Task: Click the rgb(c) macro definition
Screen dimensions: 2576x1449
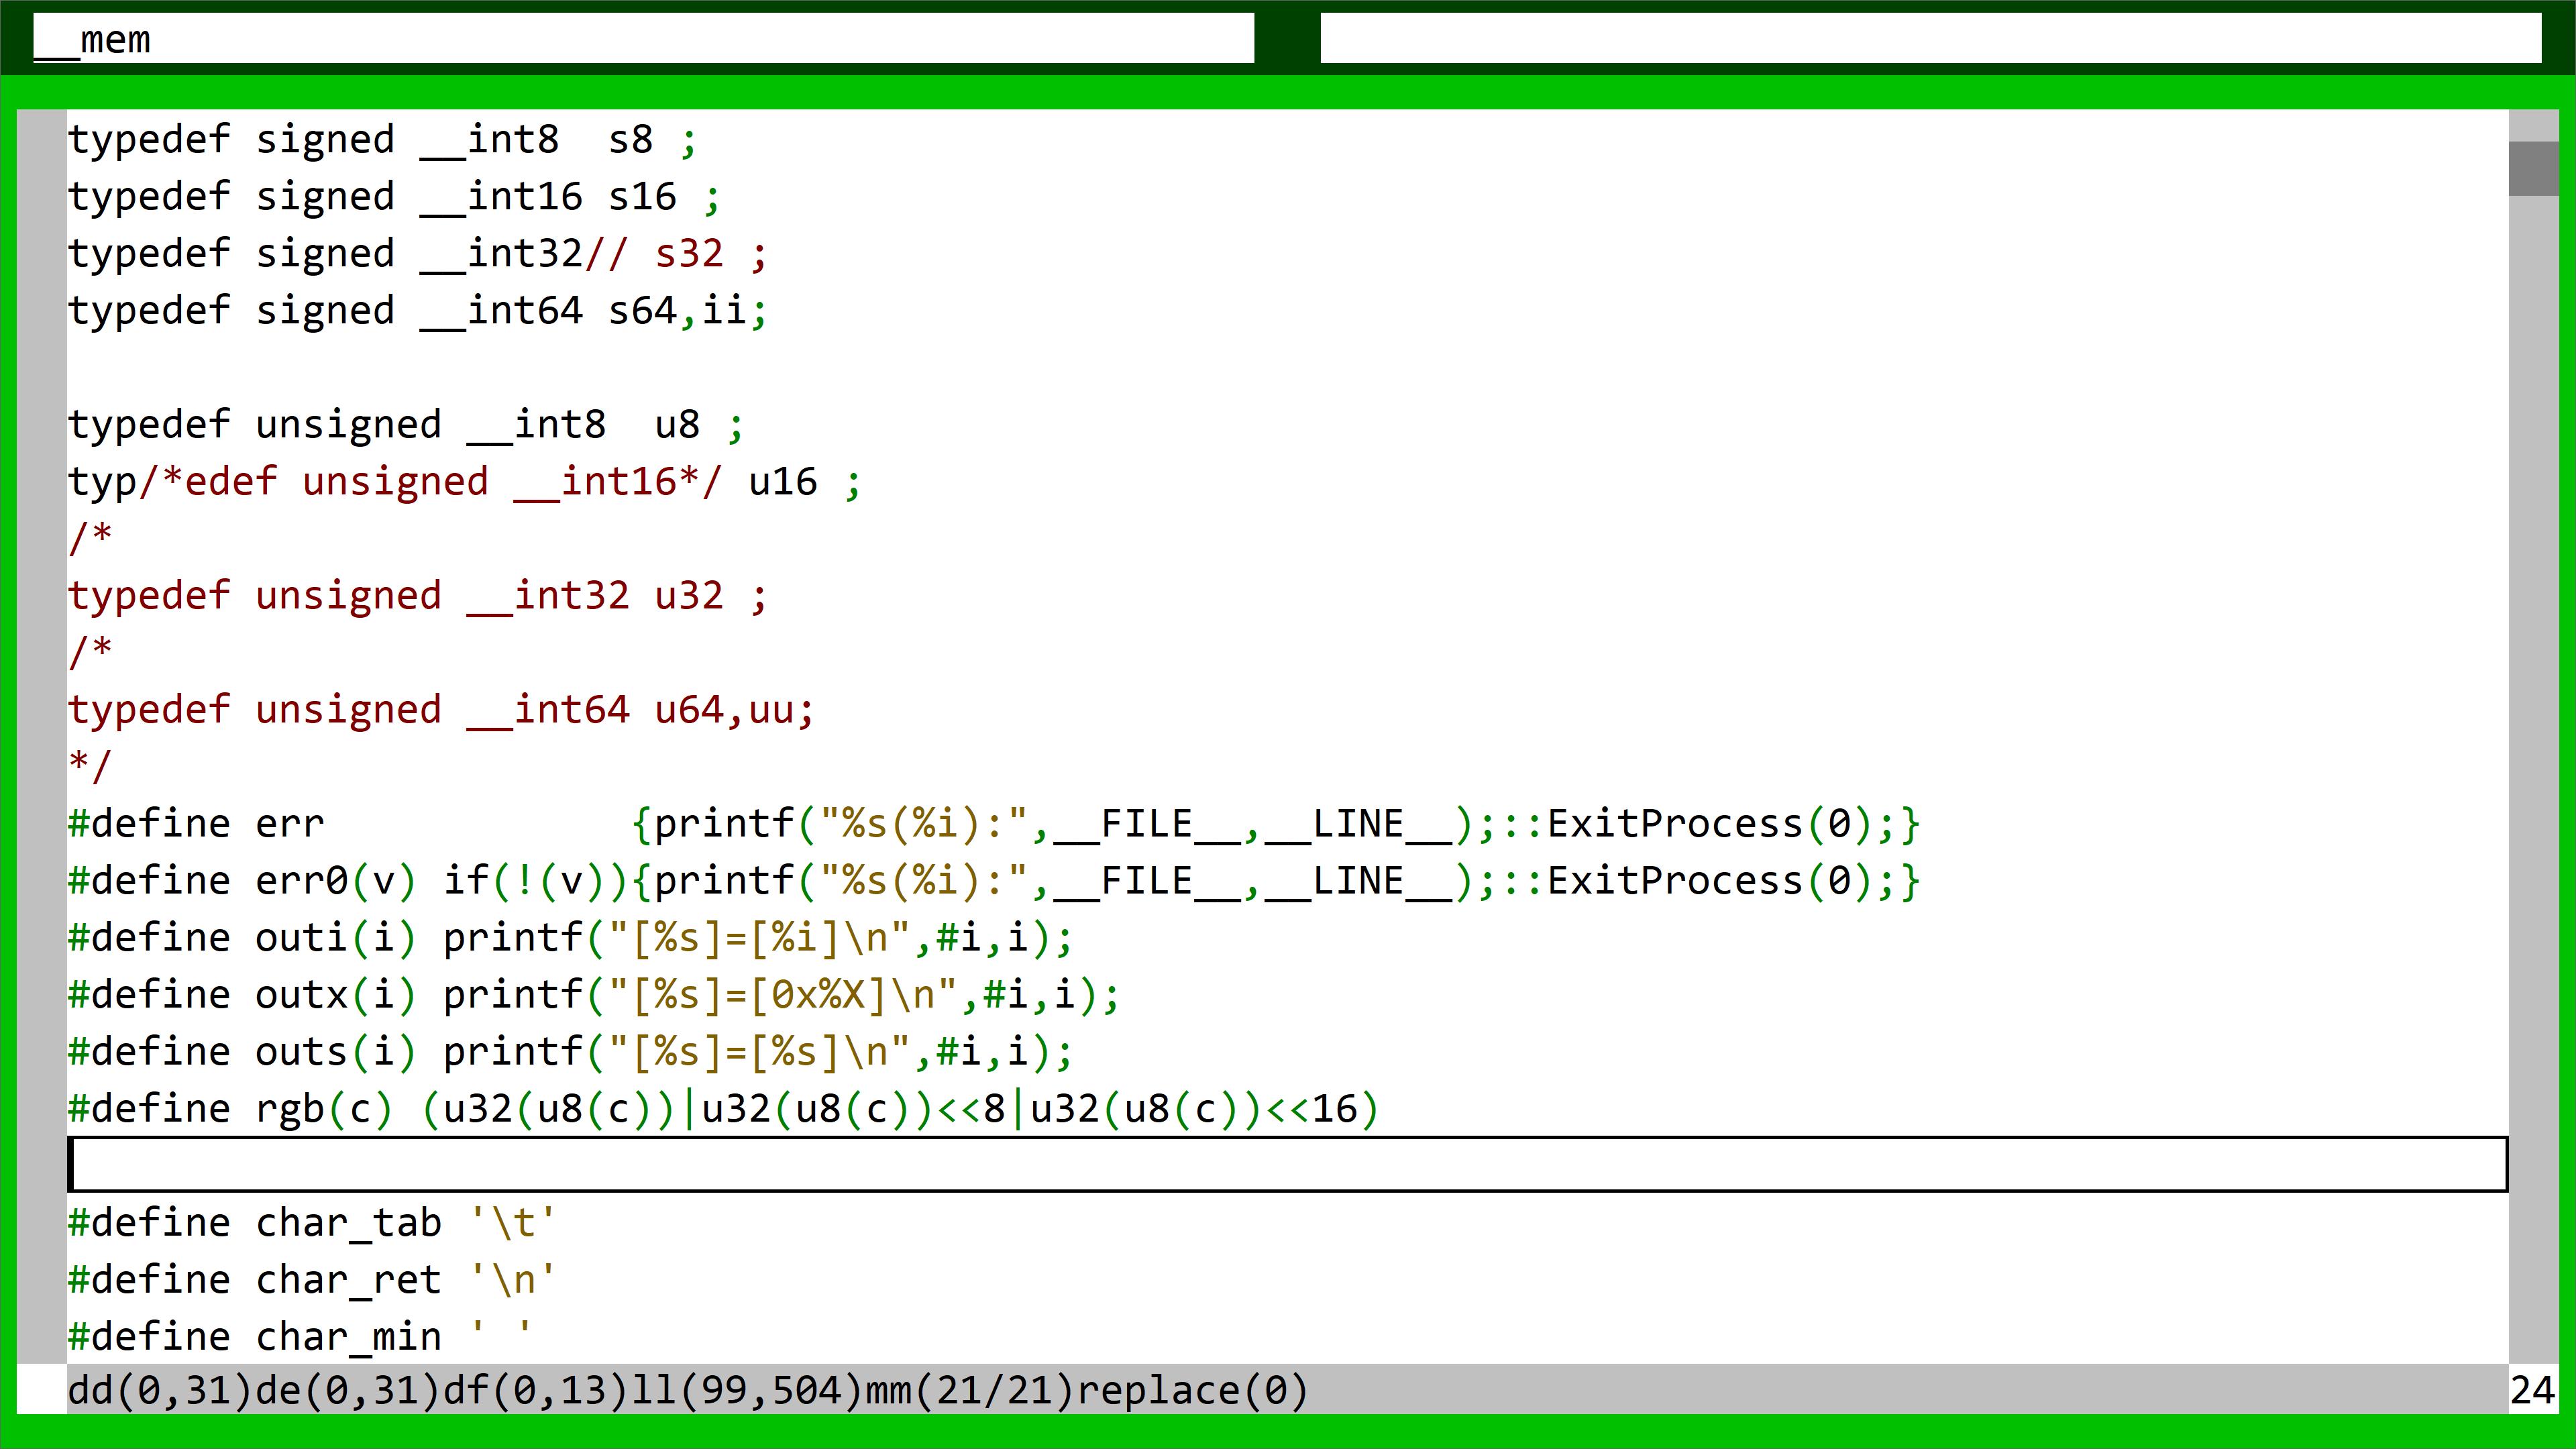Action: [x=323, y=1109]
